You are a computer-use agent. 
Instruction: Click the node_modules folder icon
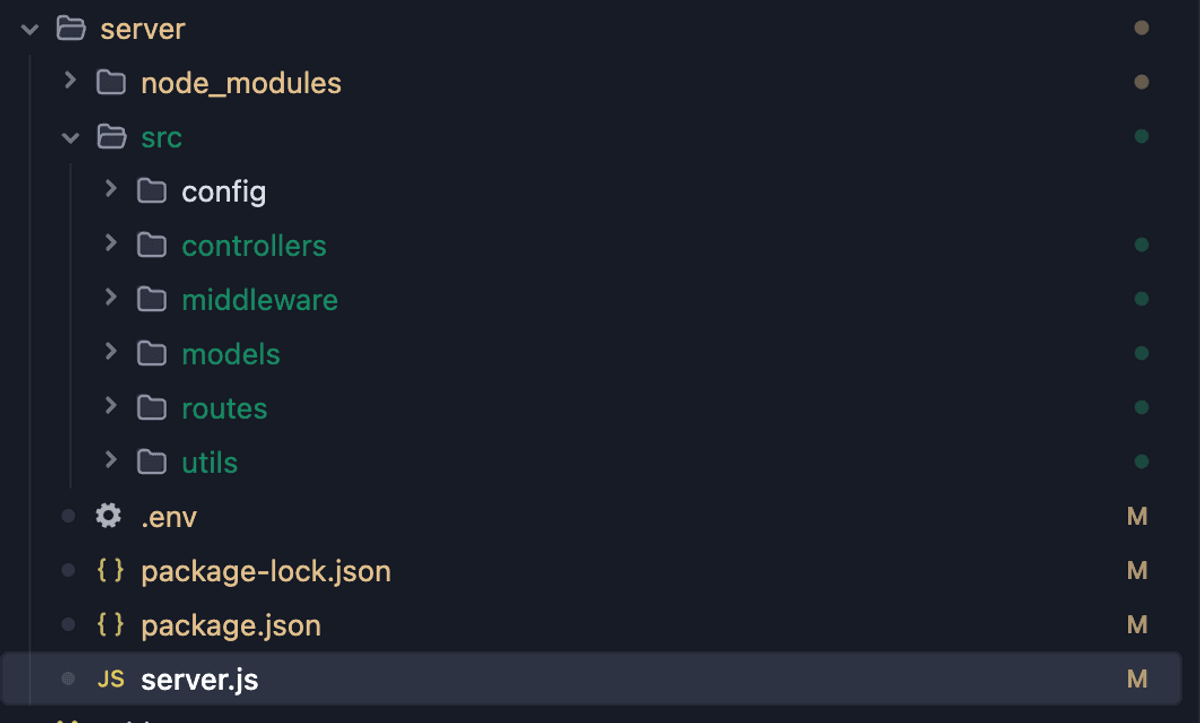[x=110, y=82]
